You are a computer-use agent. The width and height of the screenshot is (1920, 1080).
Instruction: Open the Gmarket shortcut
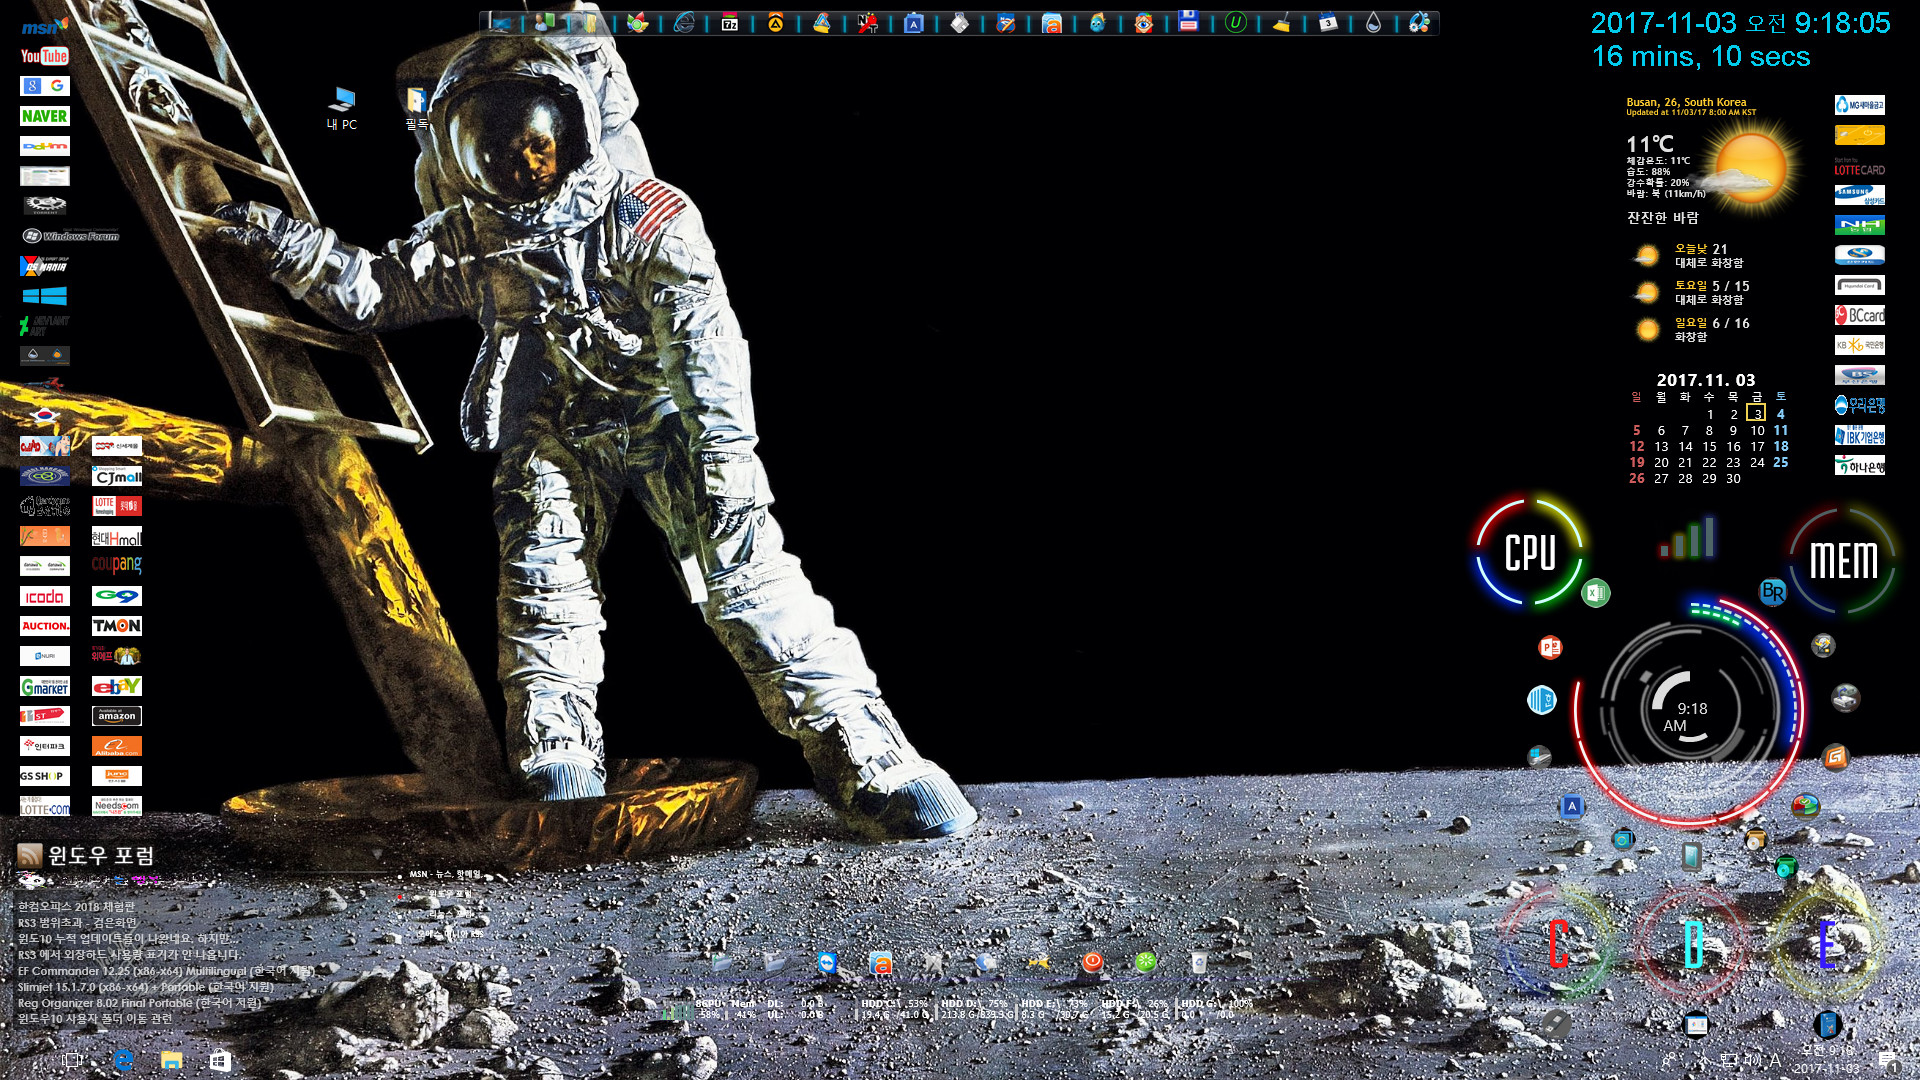tap(44, 686)
